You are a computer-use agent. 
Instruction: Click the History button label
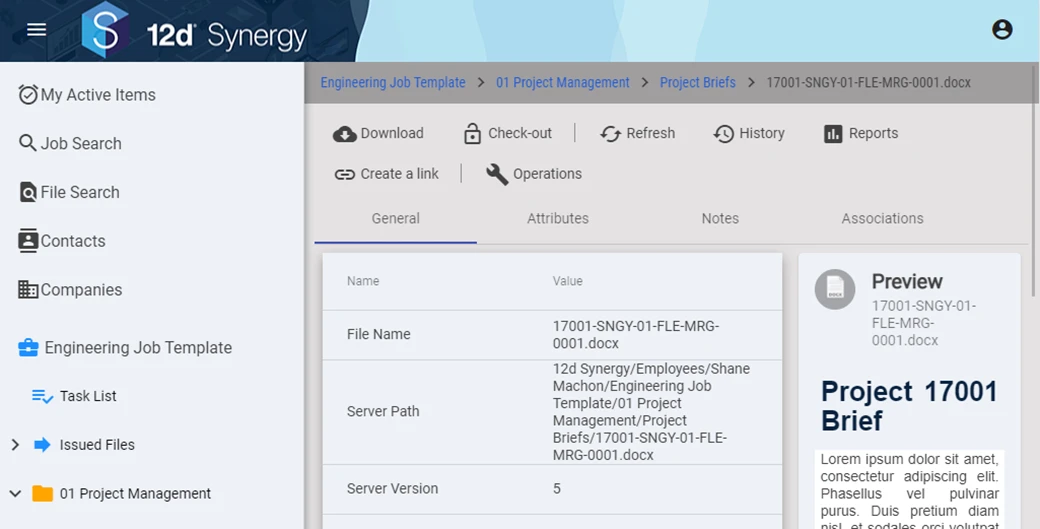[762, 133]
